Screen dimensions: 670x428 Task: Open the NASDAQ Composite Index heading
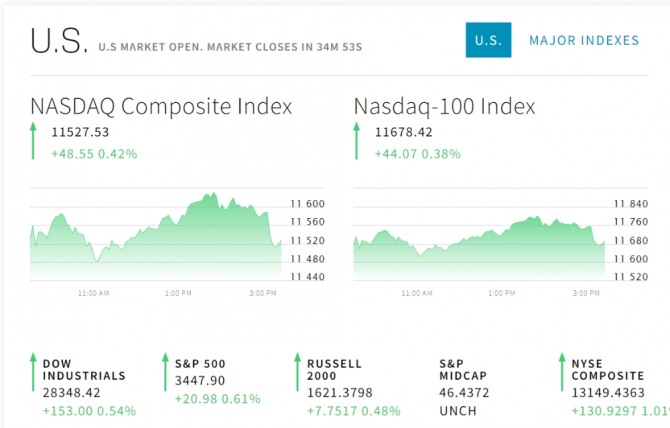(x=161, y=106)
